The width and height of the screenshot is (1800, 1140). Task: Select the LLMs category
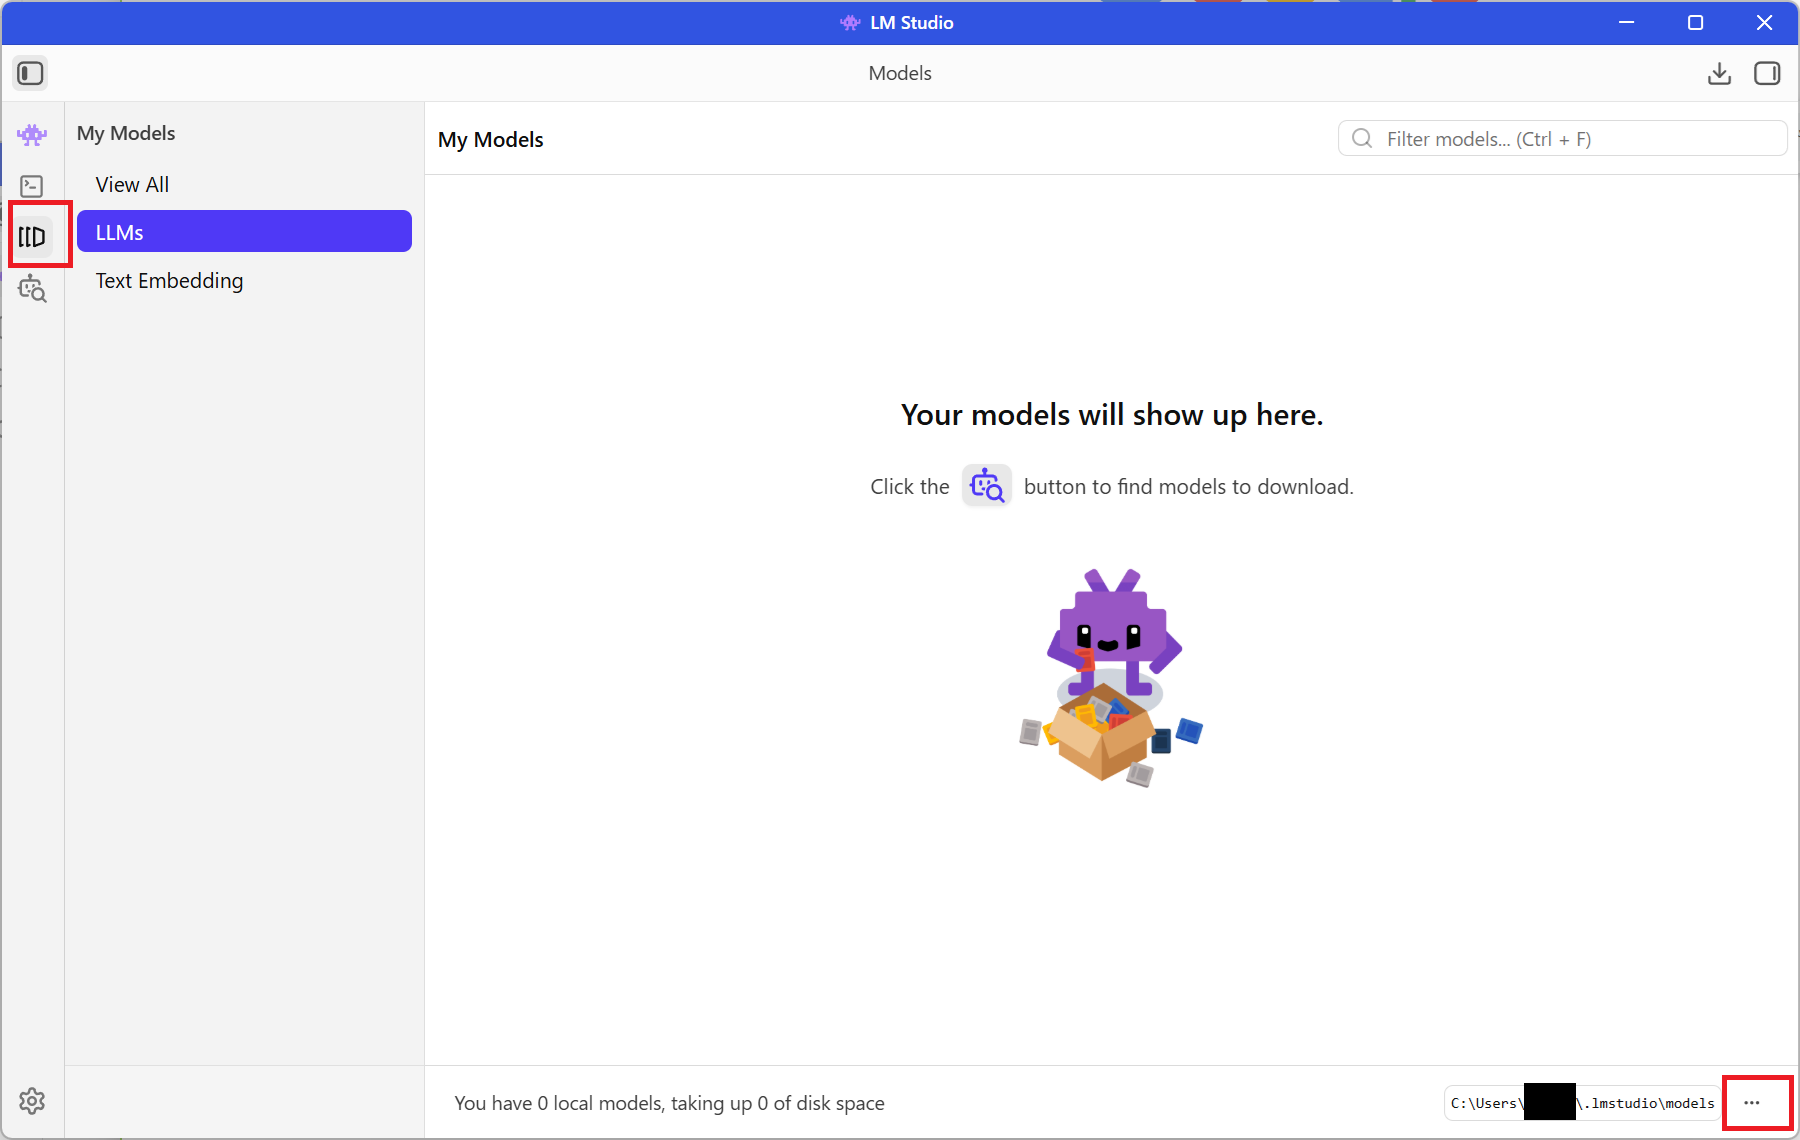tap(244, 232)
